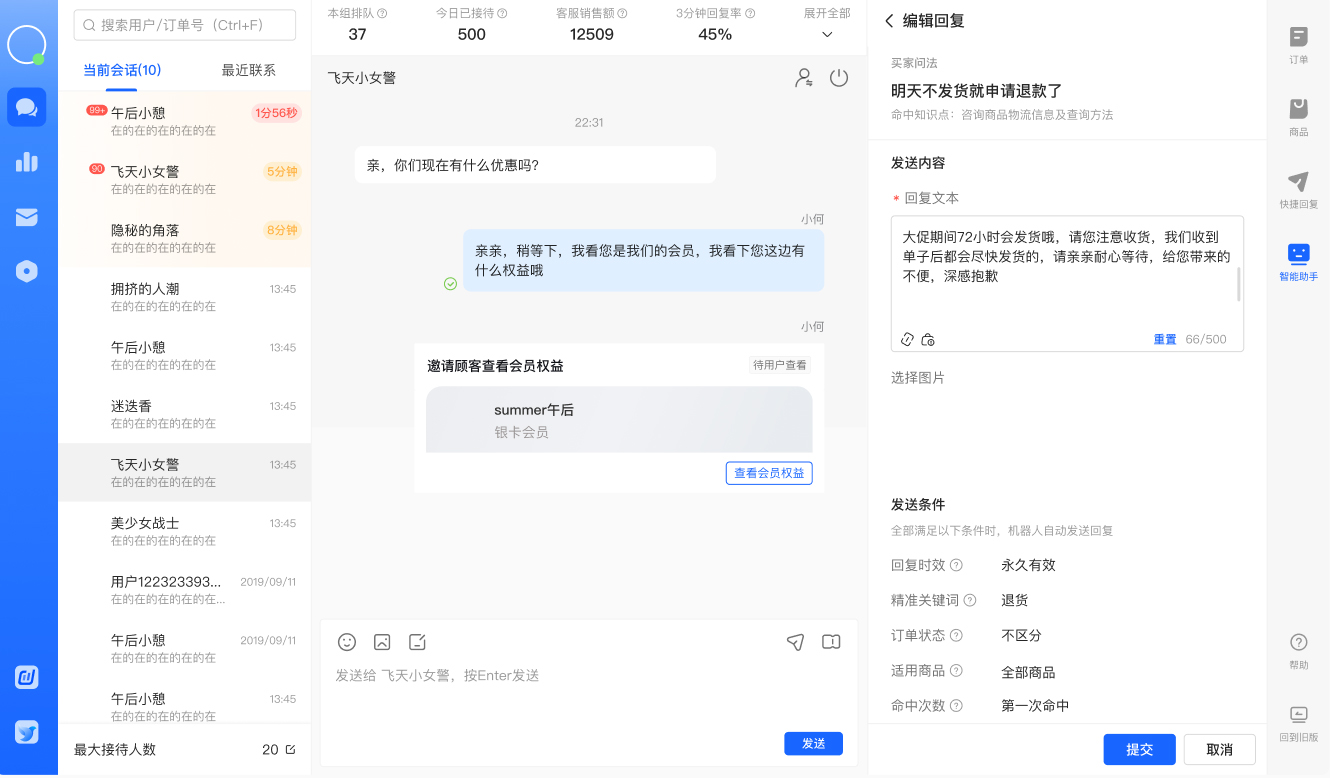
Task: Open the emoji picker in message toolbar
Action: pos(347,642)
